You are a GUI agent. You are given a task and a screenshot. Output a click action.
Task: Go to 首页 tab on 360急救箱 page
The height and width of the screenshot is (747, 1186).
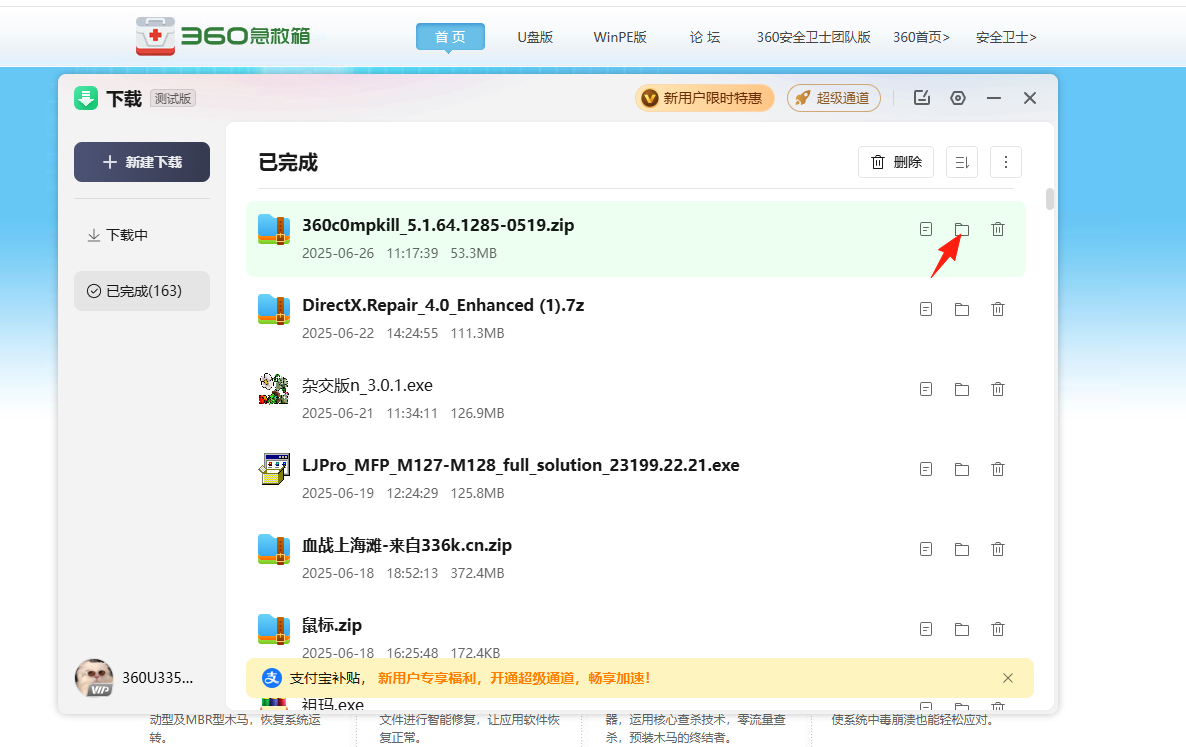(x=450, y=37)
